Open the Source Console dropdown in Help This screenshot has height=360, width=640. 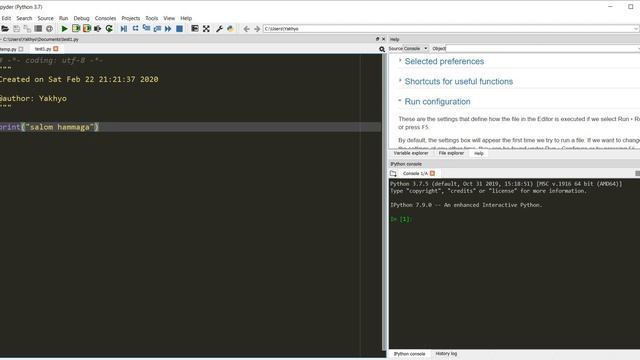(416, 49)
